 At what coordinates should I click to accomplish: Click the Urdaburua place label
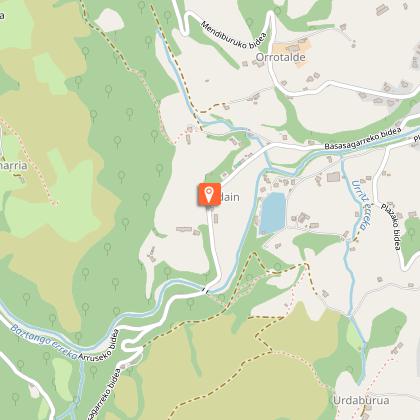coord(361,400)
